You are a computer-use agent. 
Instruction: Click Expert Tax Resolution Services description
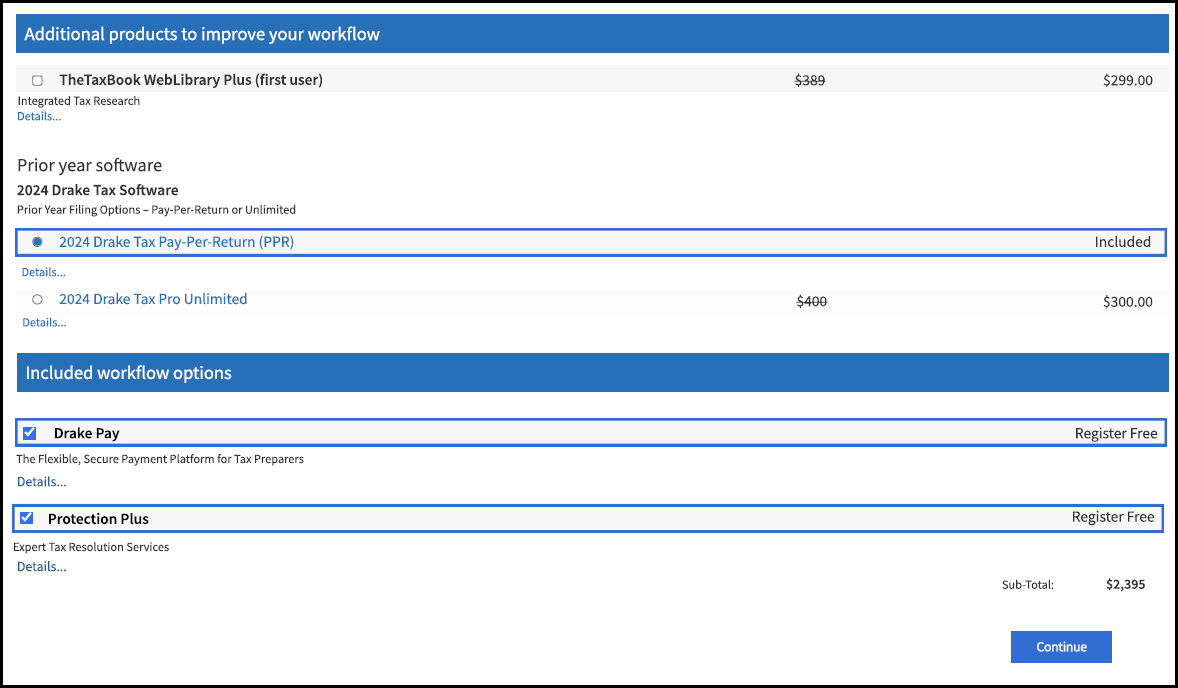(91, 547)
